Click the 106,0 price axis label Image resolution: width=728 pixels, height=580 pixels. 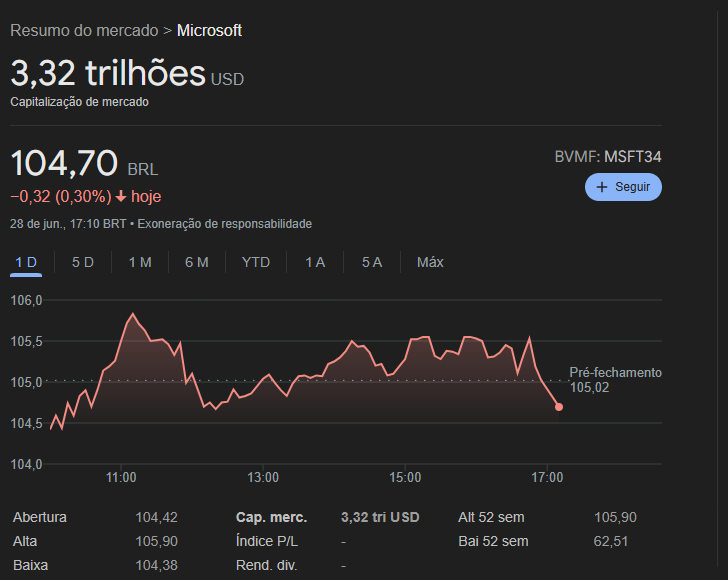click(x=26, y=300)
